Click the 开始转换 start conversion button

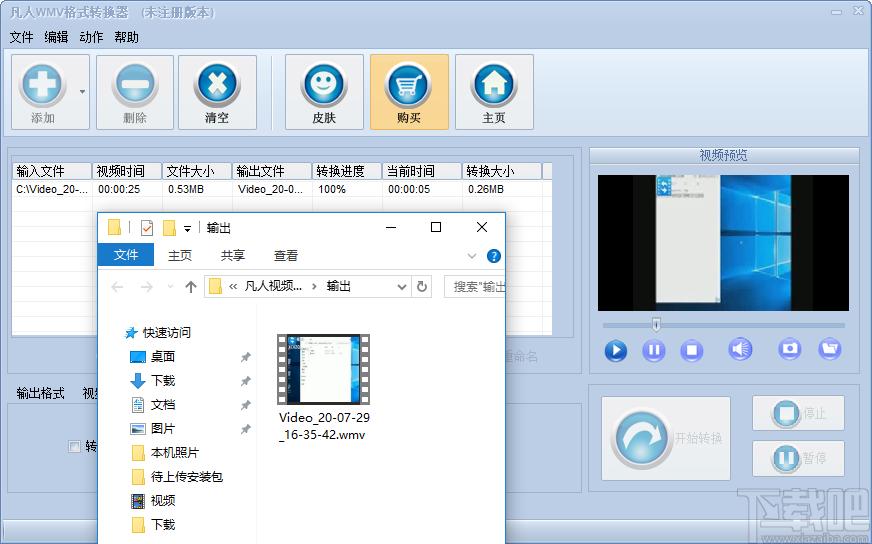pyautogui.click(x=666, y=438)
